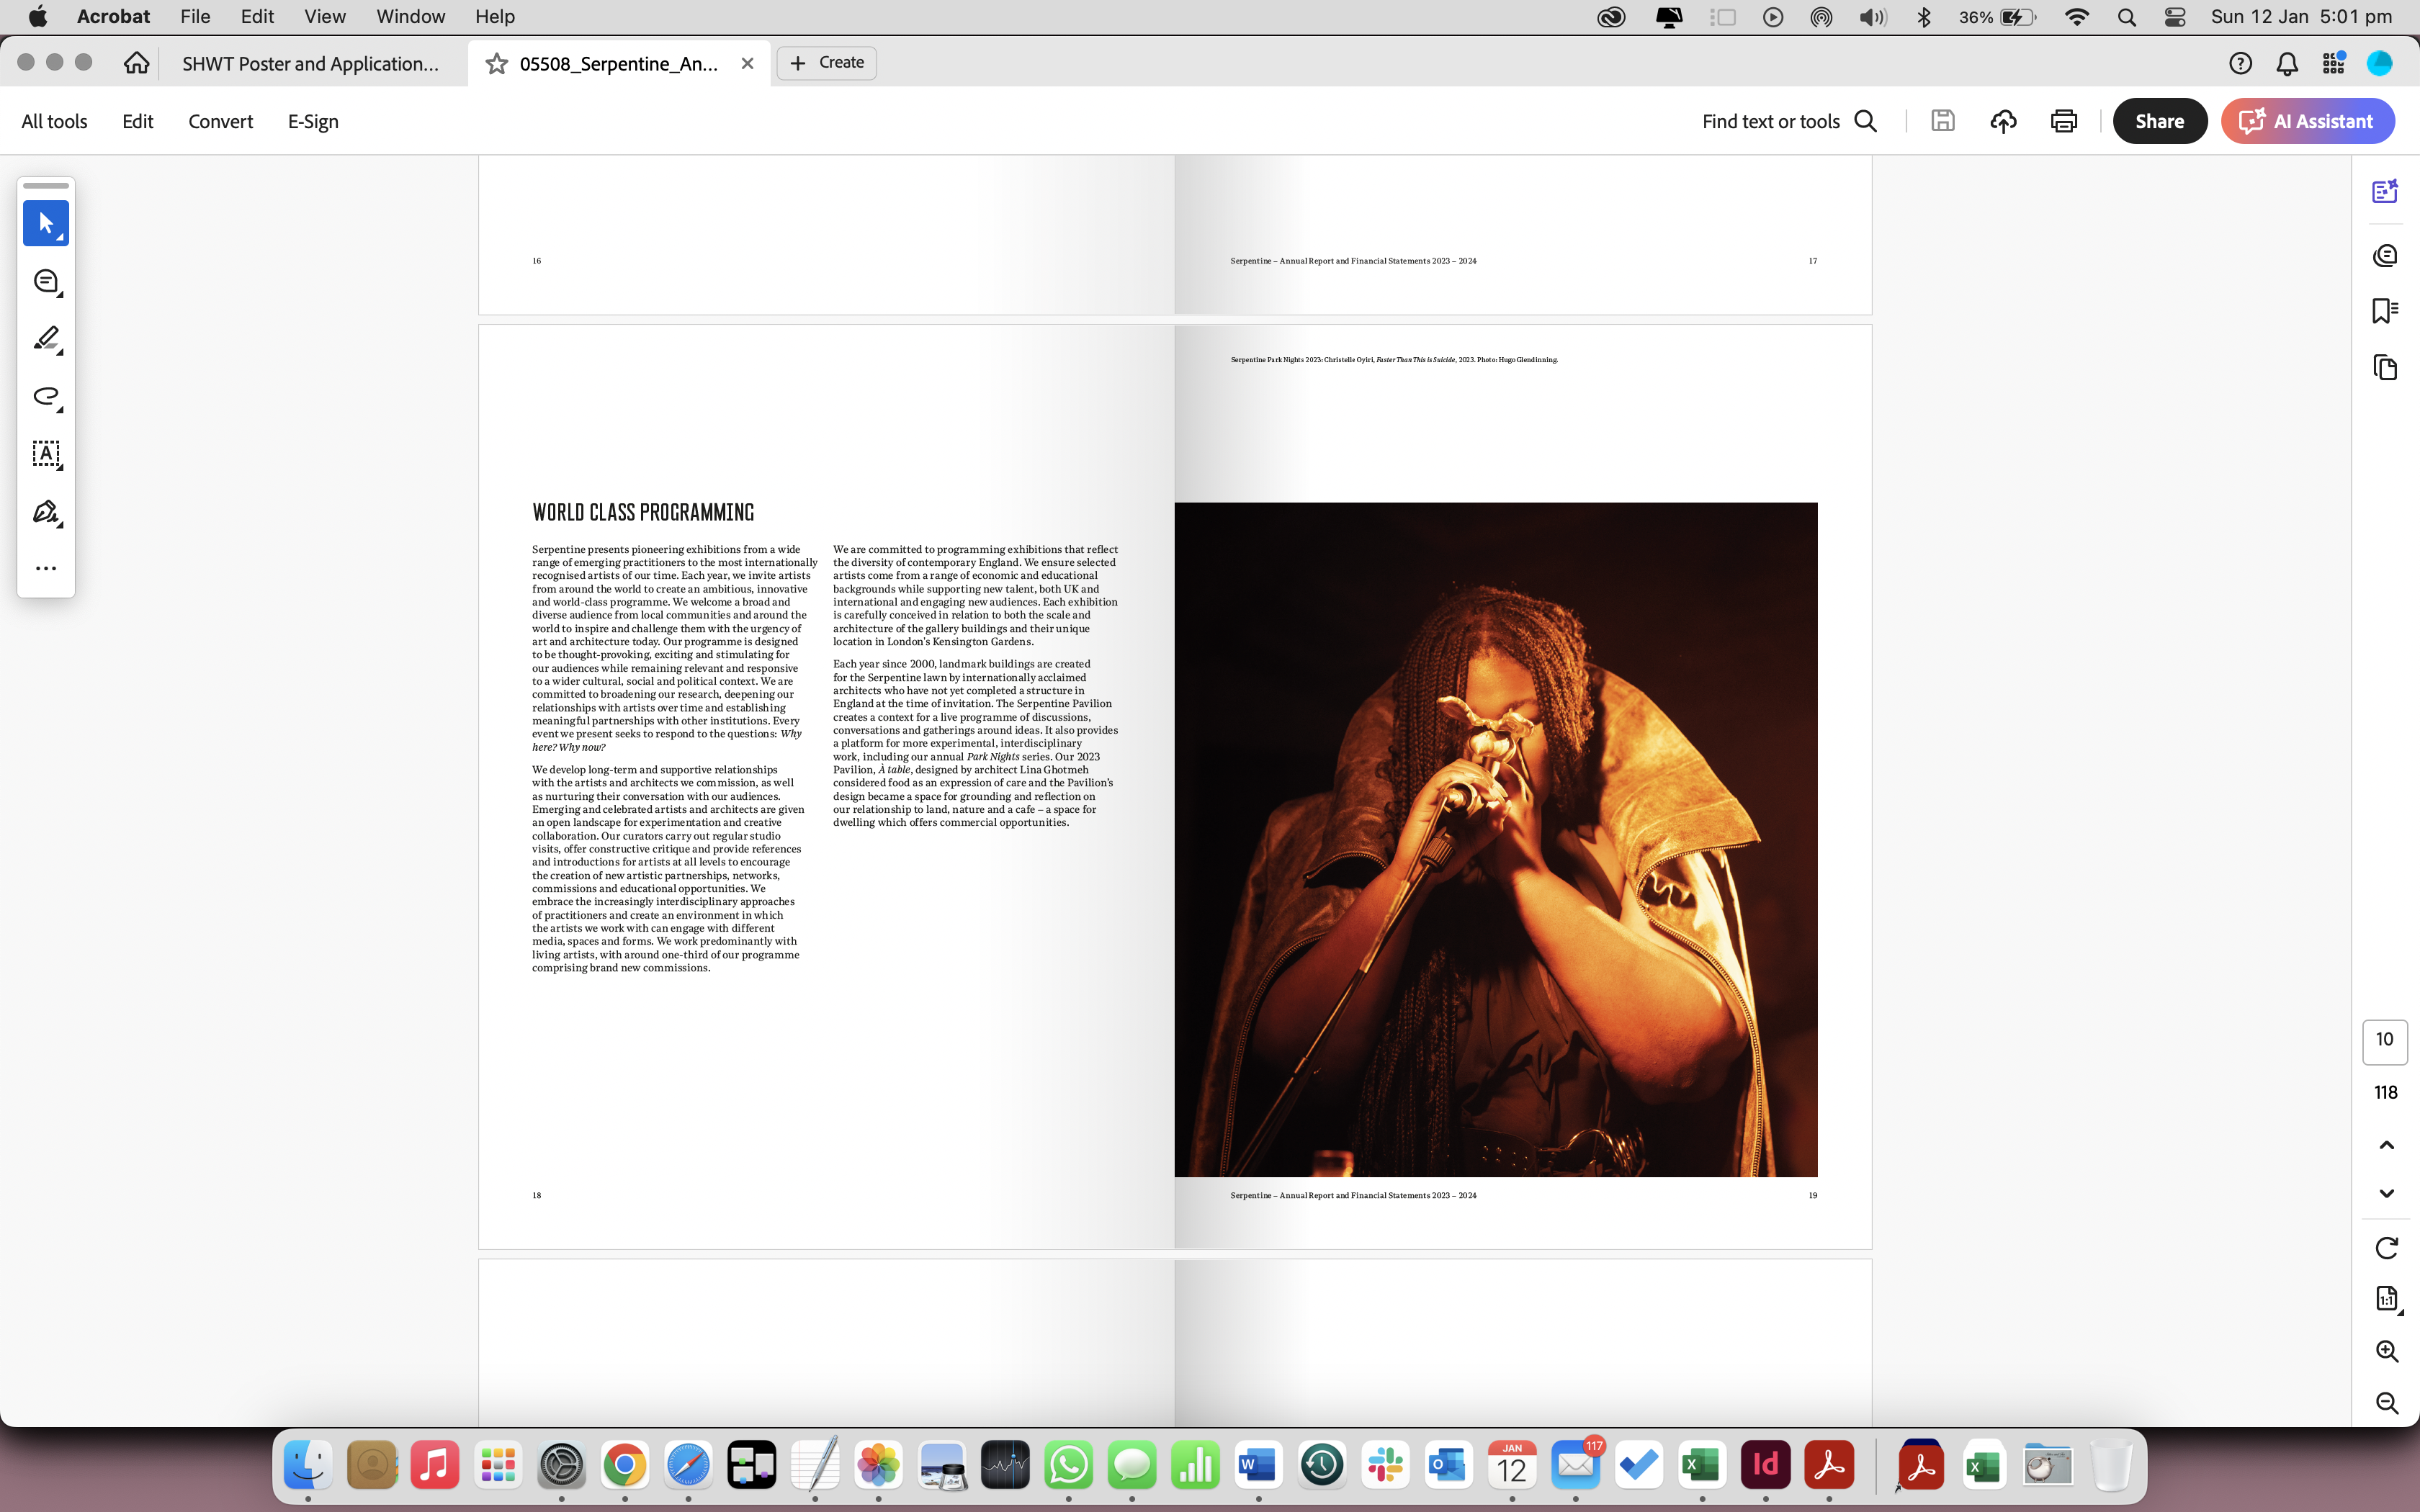
Task: Select the Add text box tool
Action: [x=46, y=454]
